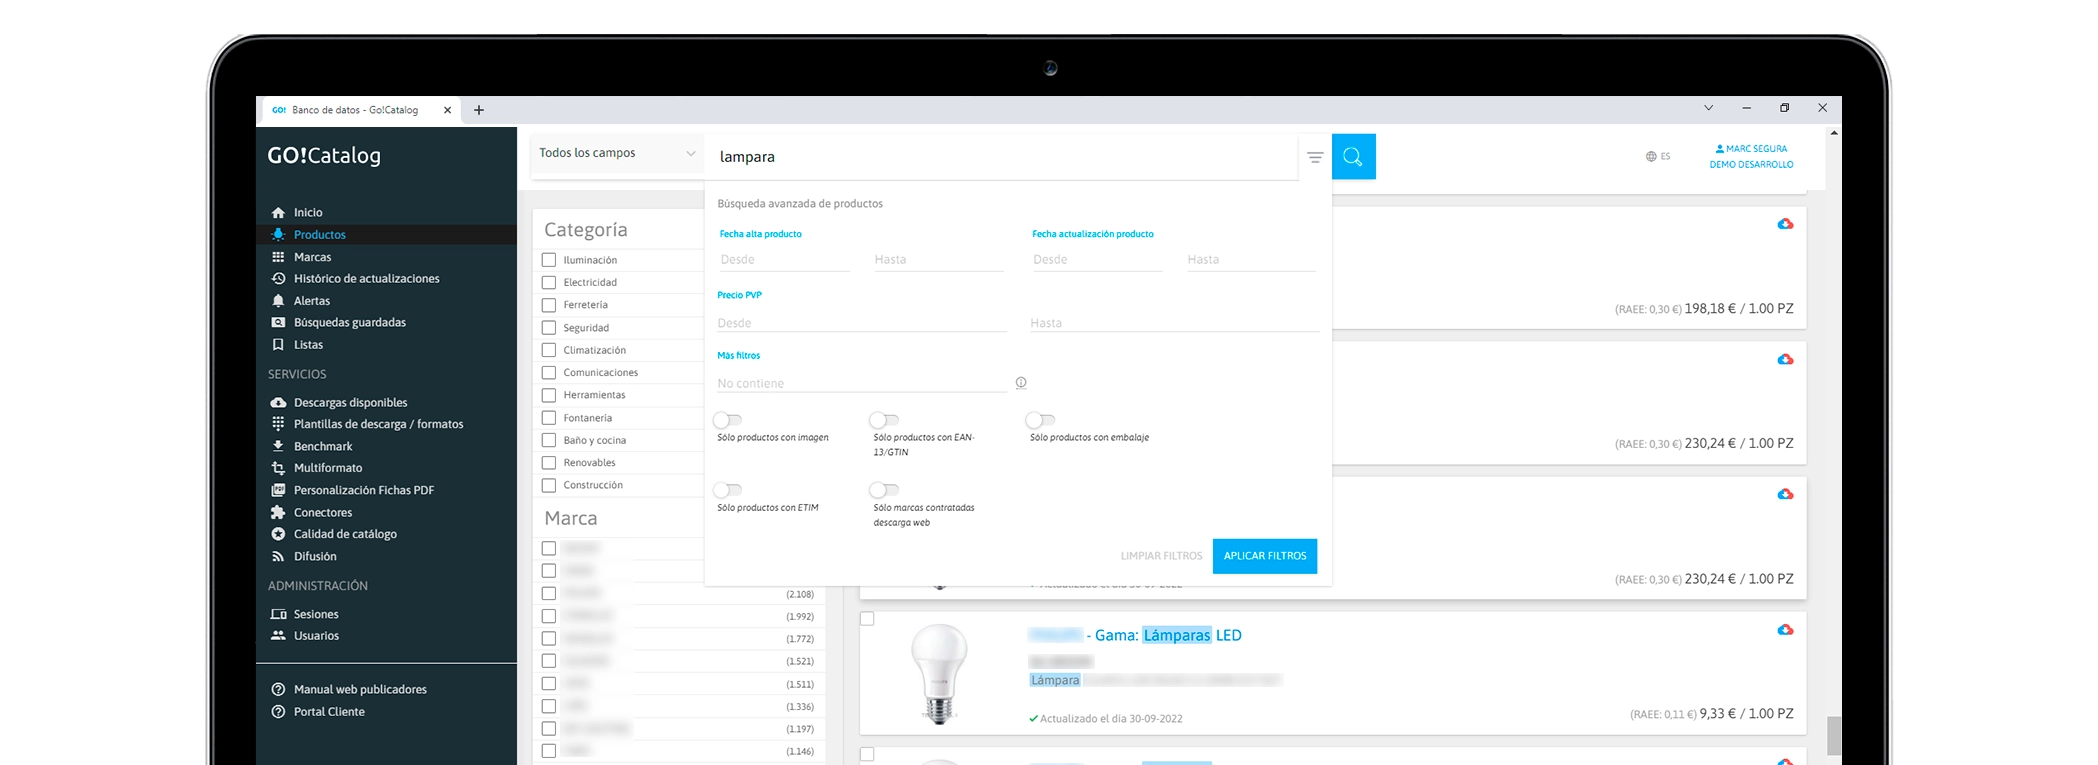Click the Personalización Fichas PDF icon
2098x765 pixels.
click(x=278, y=490)
